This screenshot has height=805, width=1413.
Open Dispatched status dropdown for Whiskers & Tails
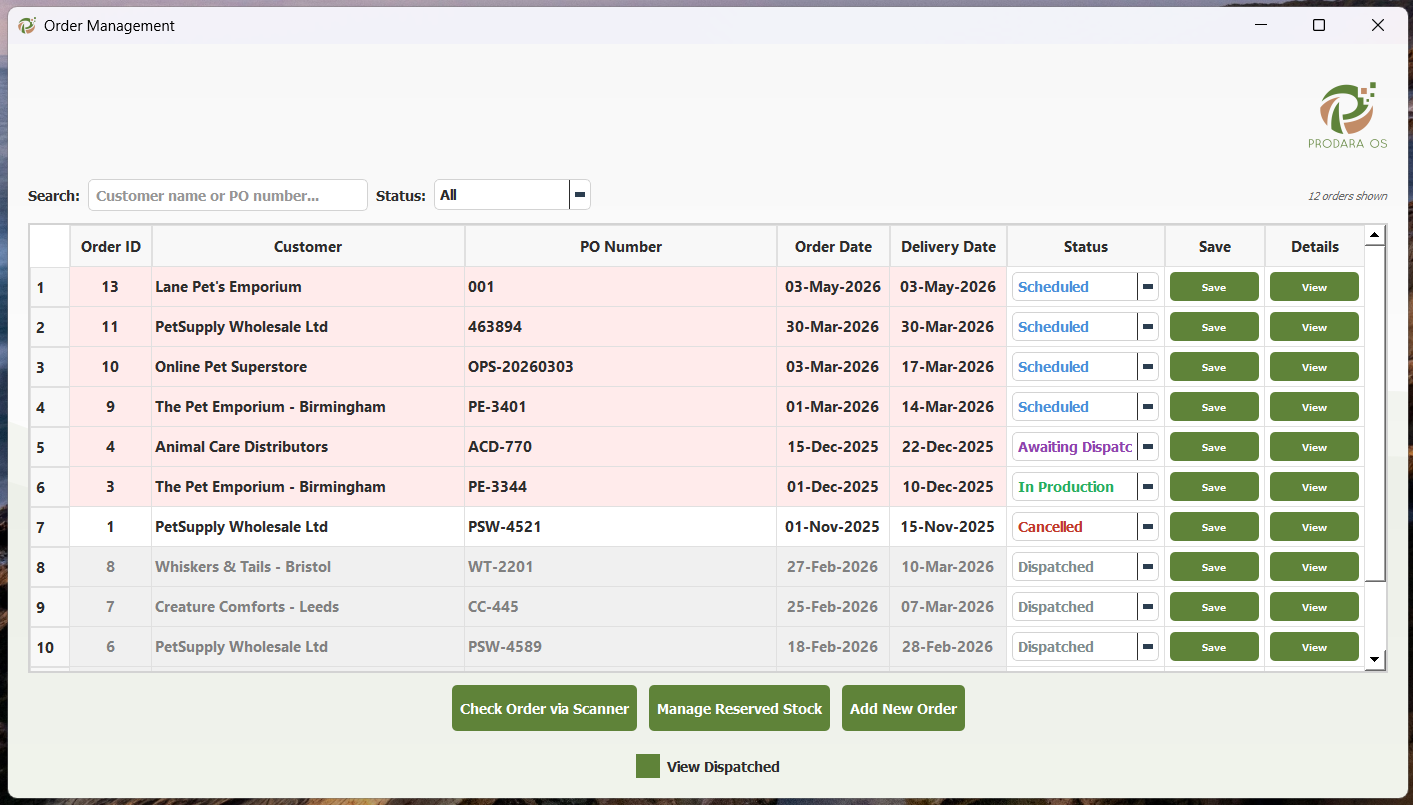(1085, 567)
